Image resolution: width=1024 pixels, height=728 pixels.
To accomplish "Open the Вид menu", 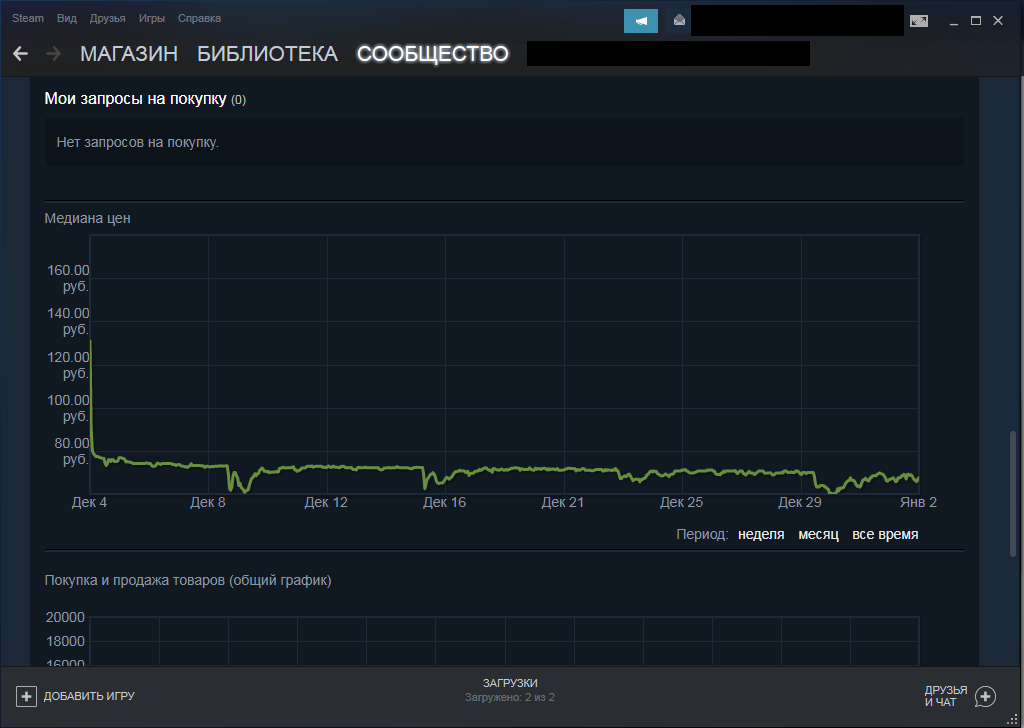I will [x=67, y=18].
